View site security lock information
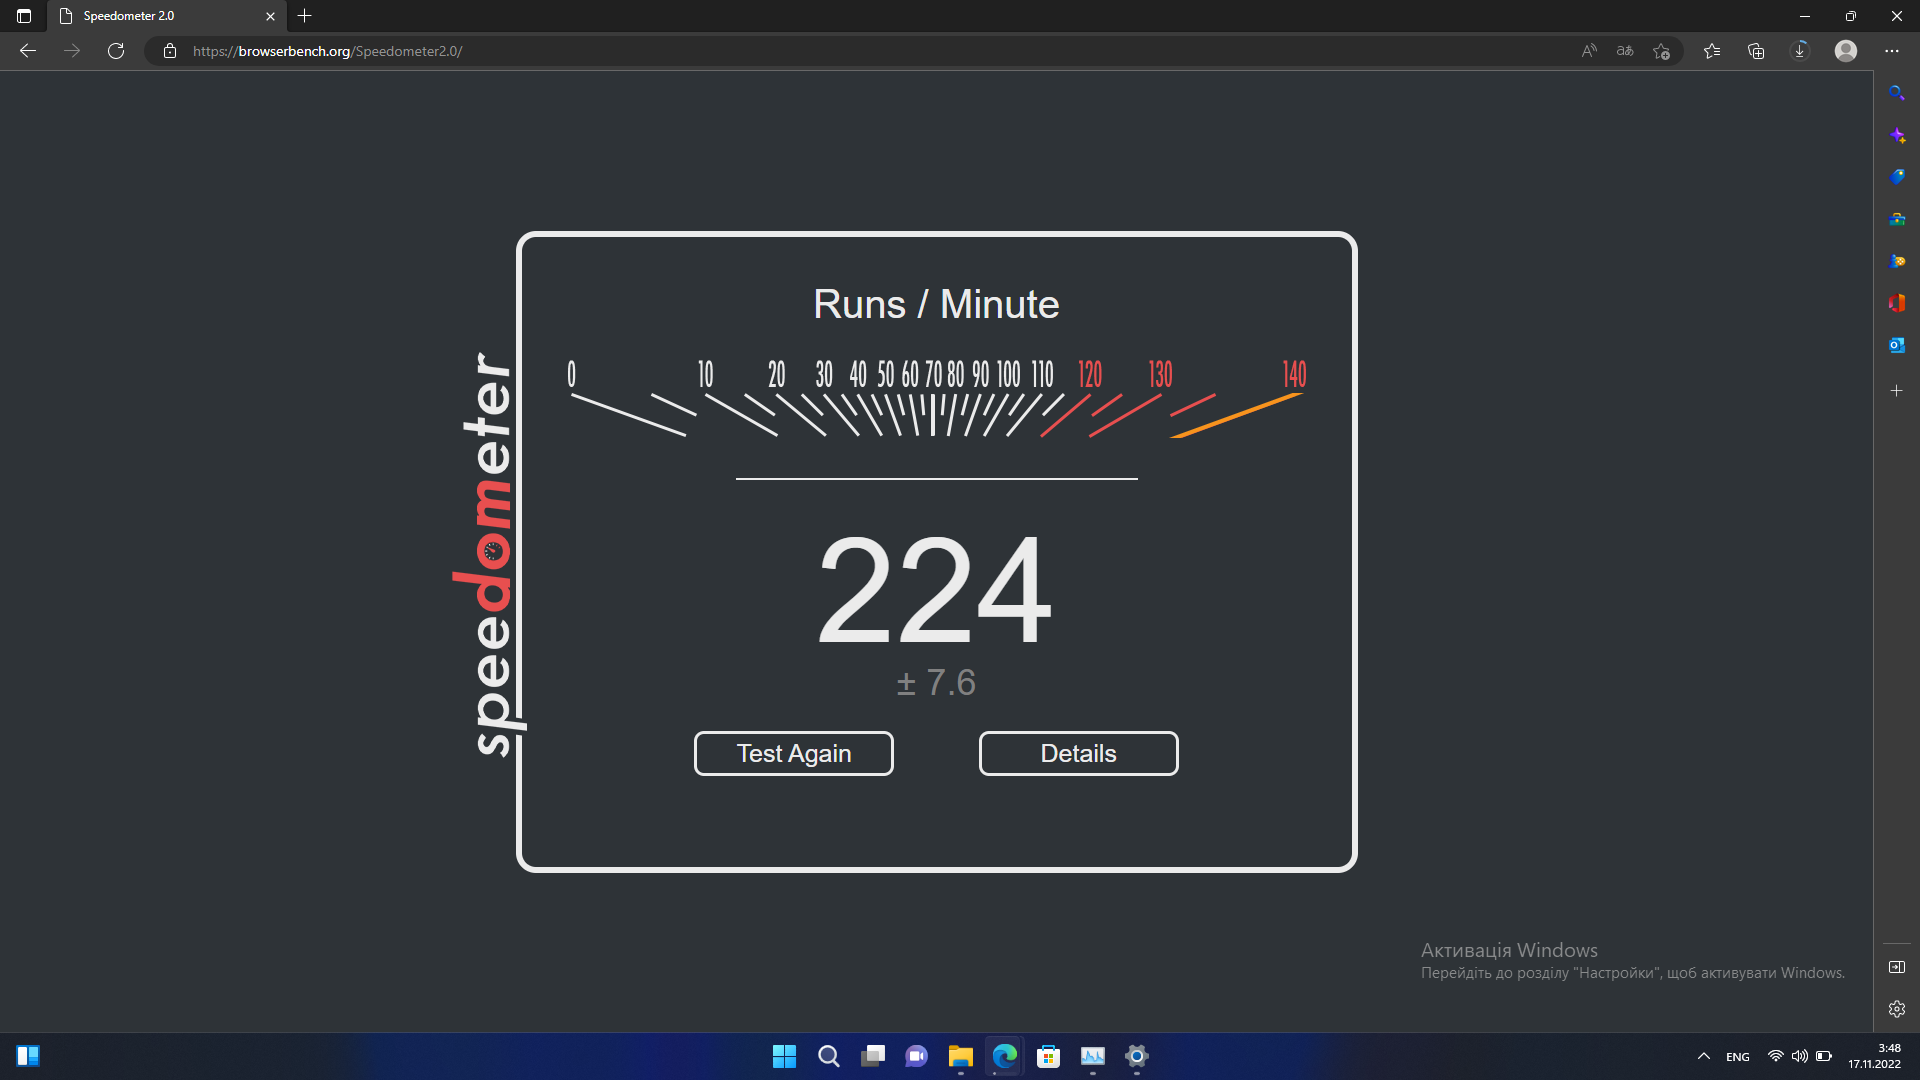1920x1080 pixels. click(170, 51)
